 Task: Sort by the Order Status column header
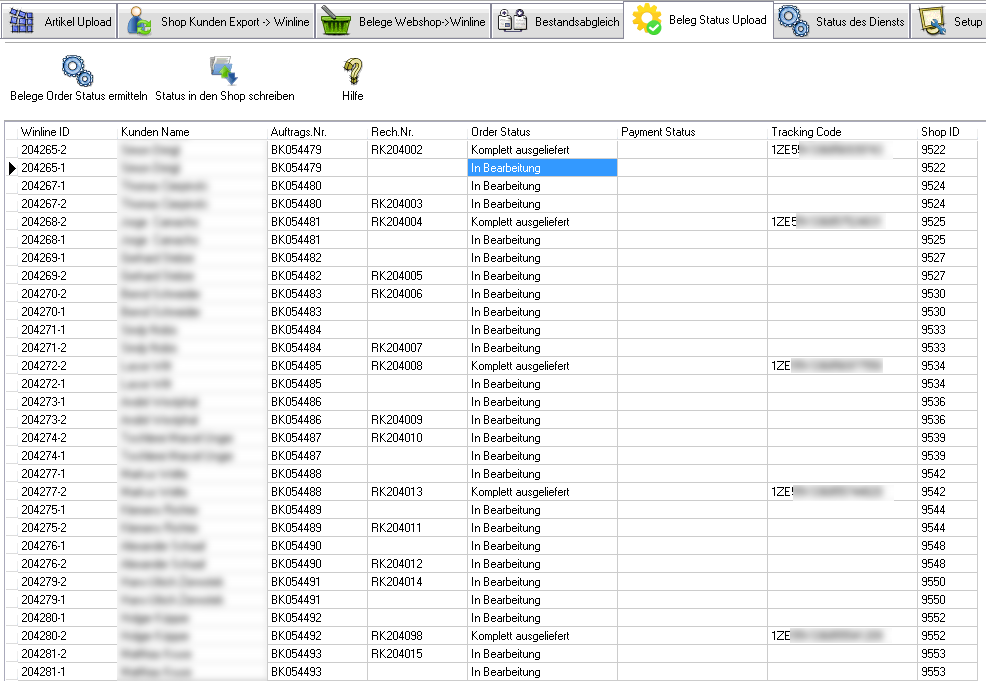500,132
